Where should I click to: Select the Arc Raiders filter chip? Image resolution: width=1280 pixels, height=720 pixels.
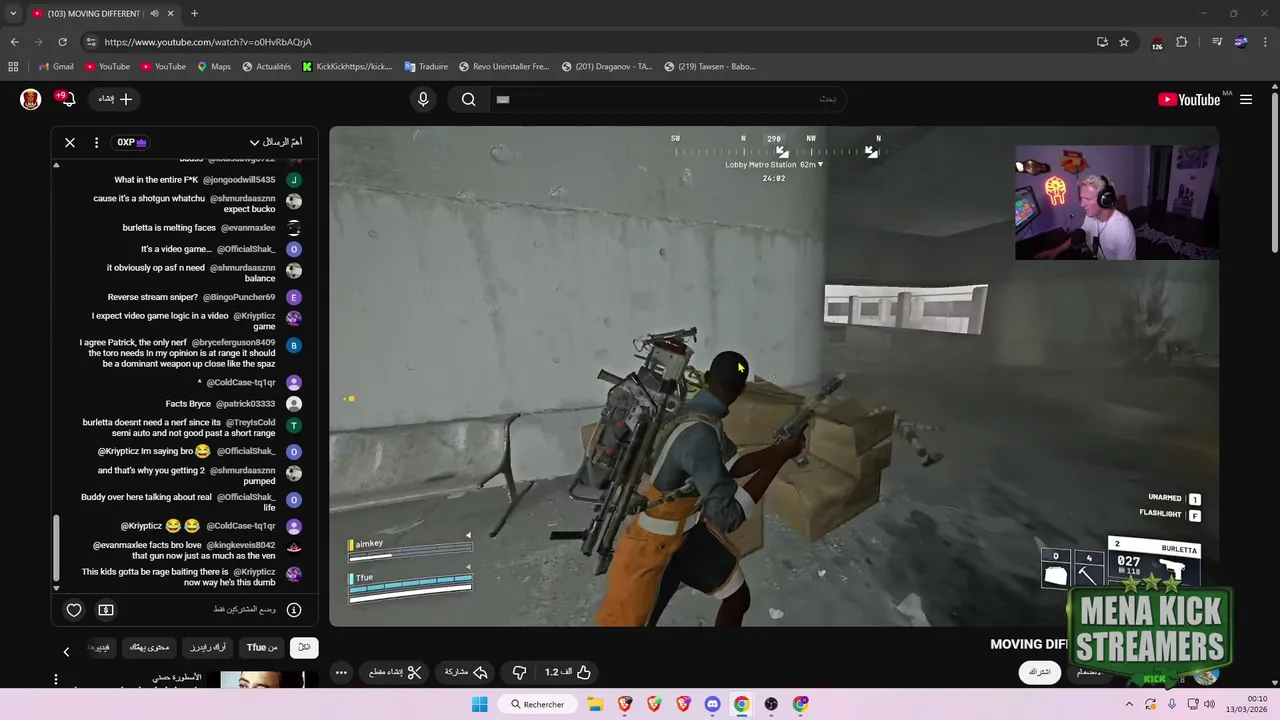[208, 647]
